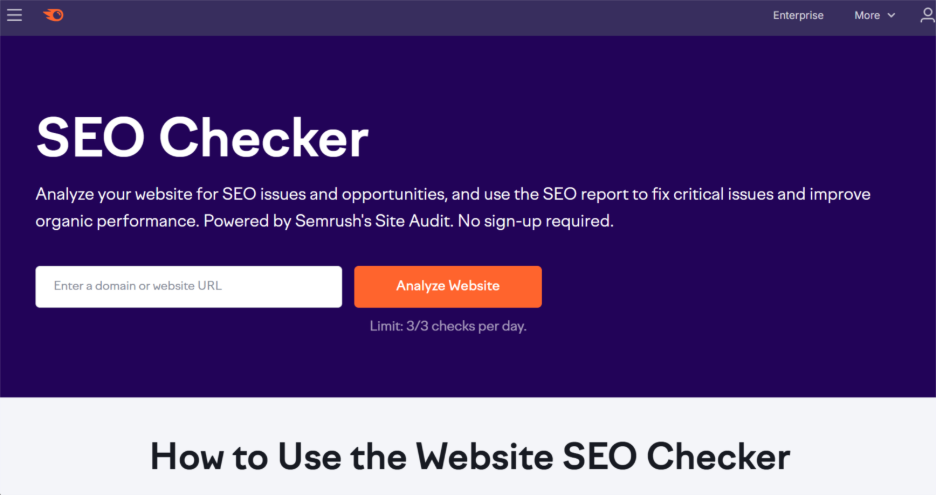Focus the domain or website URL field
The height and width of the screenshot is (495, 936).
(x=188, y=286)
